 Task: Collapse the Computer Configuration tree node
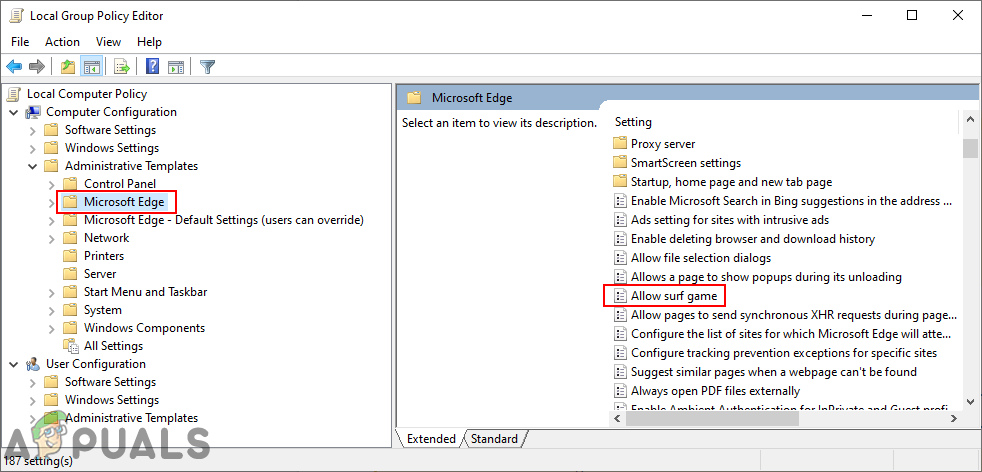point(13,112)
